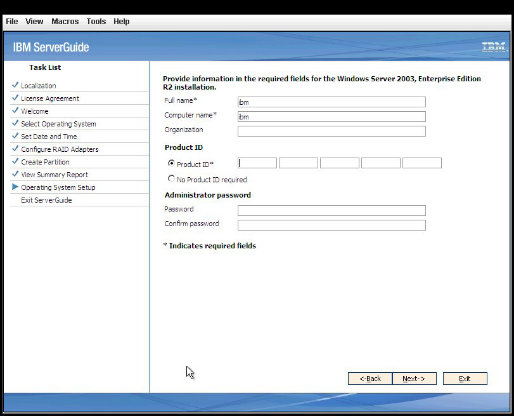Select the Localization task

[x=38, y=86]
